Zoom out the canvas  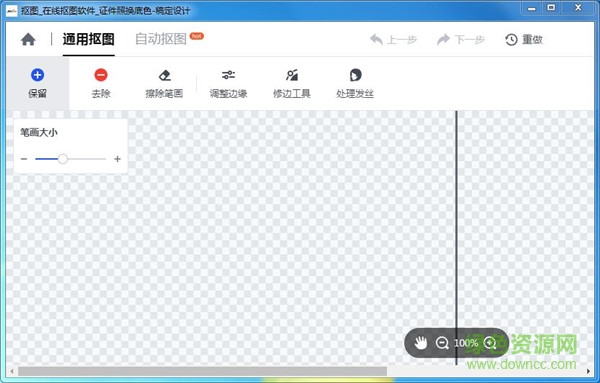click(x=442, y=343)
